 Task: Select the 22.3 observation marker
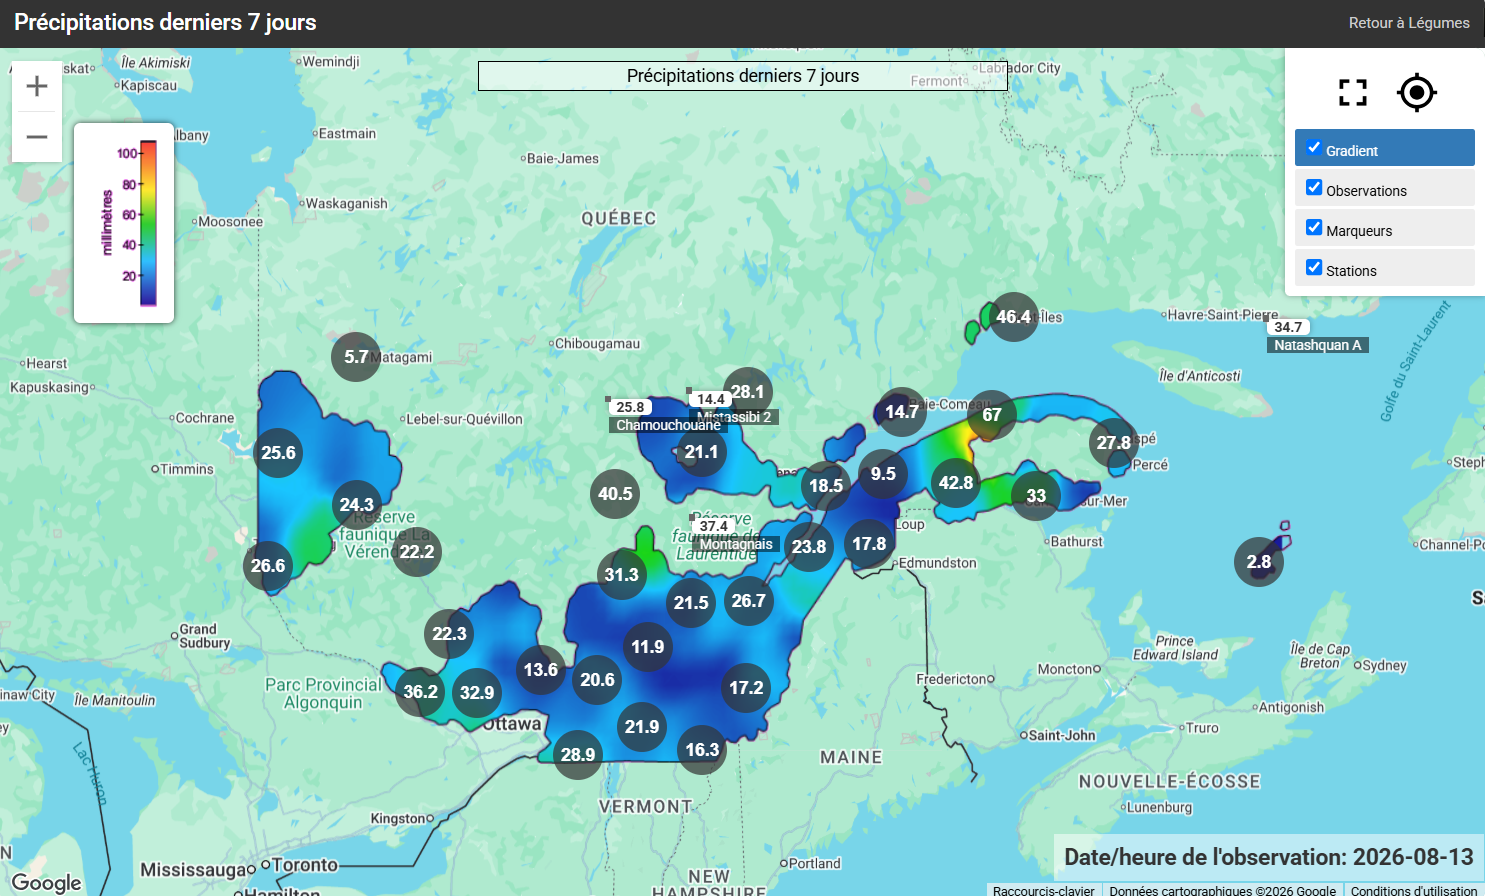449,634
